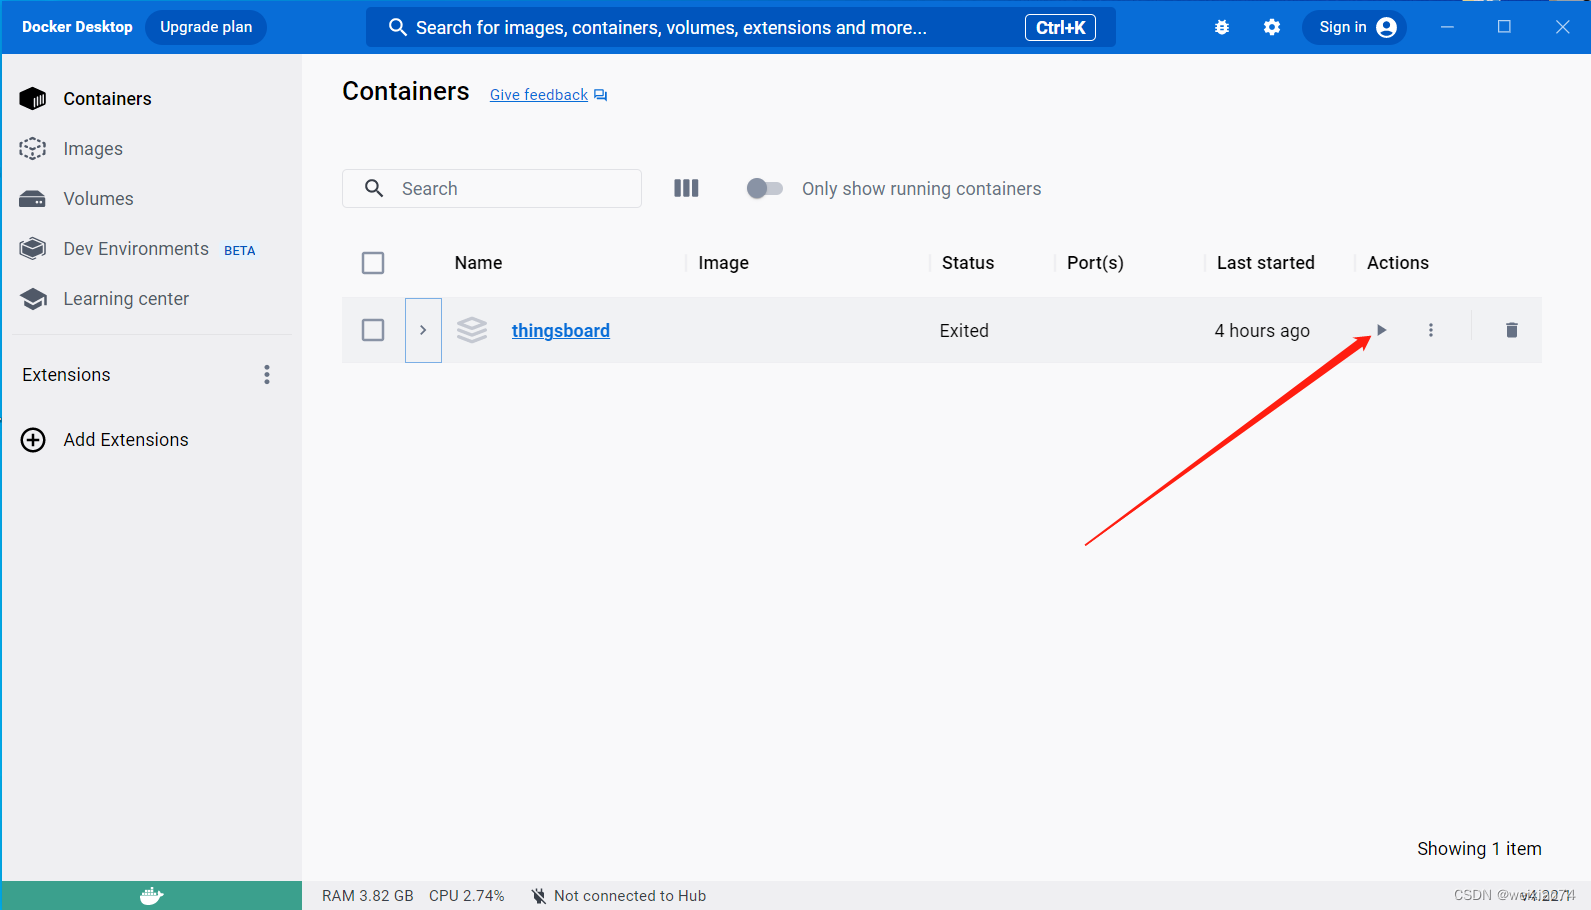Go to the Images section
Screen dimensions: 1591x910
(x=93, y=149)
